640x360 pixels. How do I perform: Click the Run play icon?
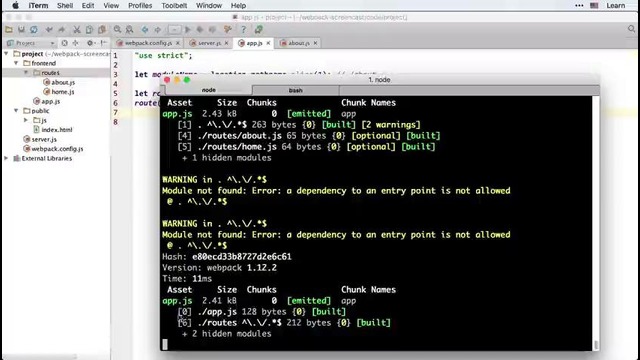click(188, 29)
